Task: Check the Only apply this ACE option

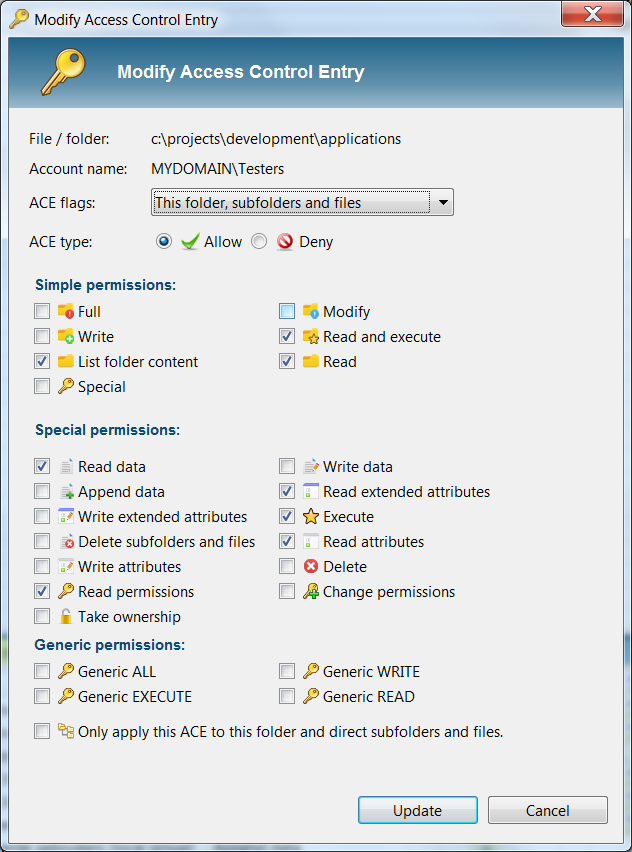Action: click(x=41, y=730)
